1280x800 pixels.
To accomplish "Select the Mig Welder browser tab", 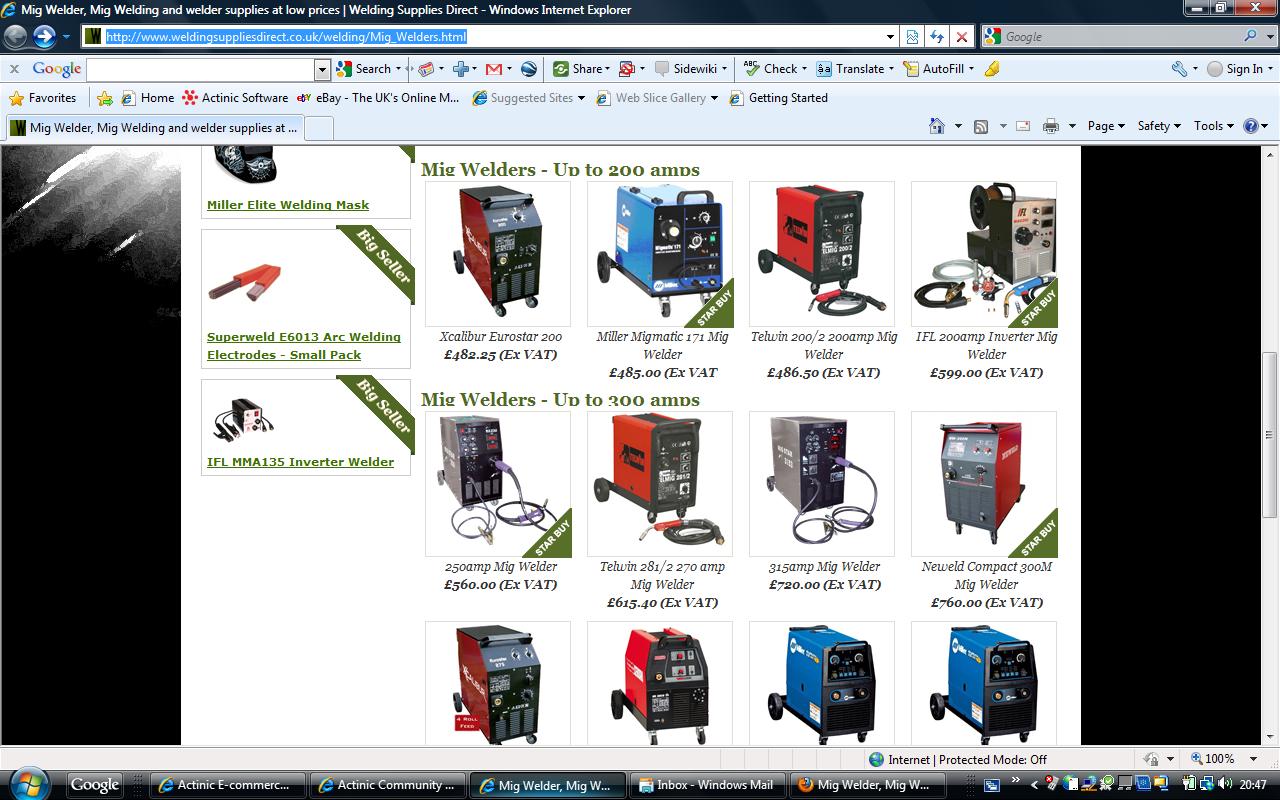I will coord(154,128).
